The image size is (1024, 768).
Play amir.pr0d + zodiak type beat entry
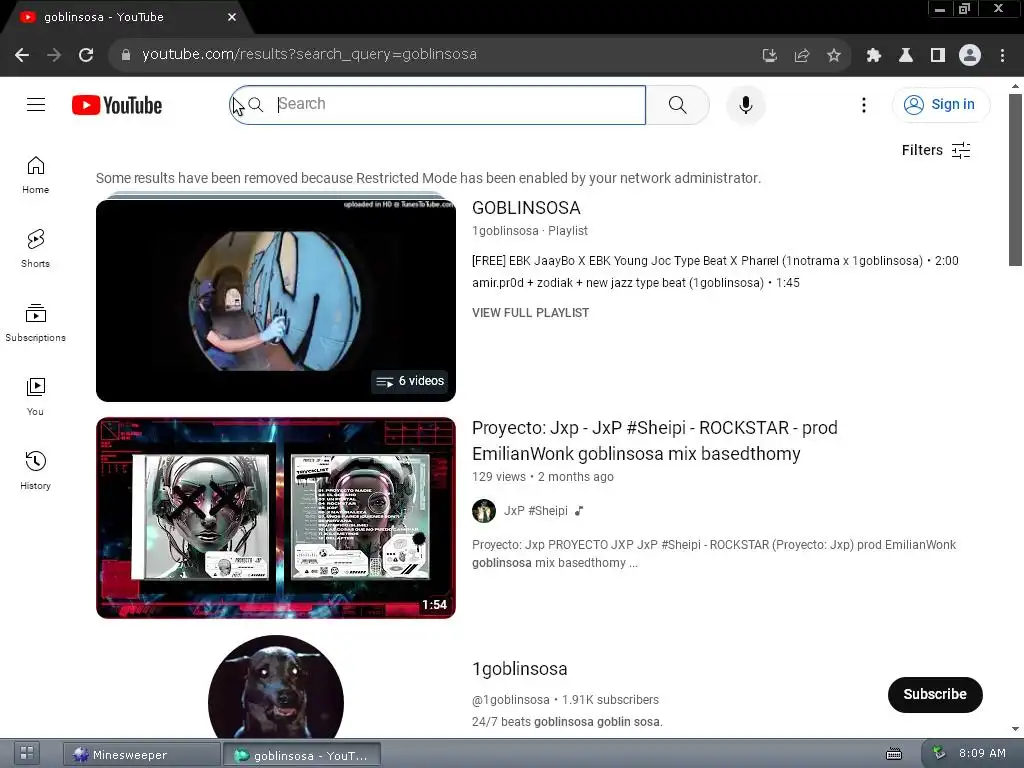click(635, 283)
